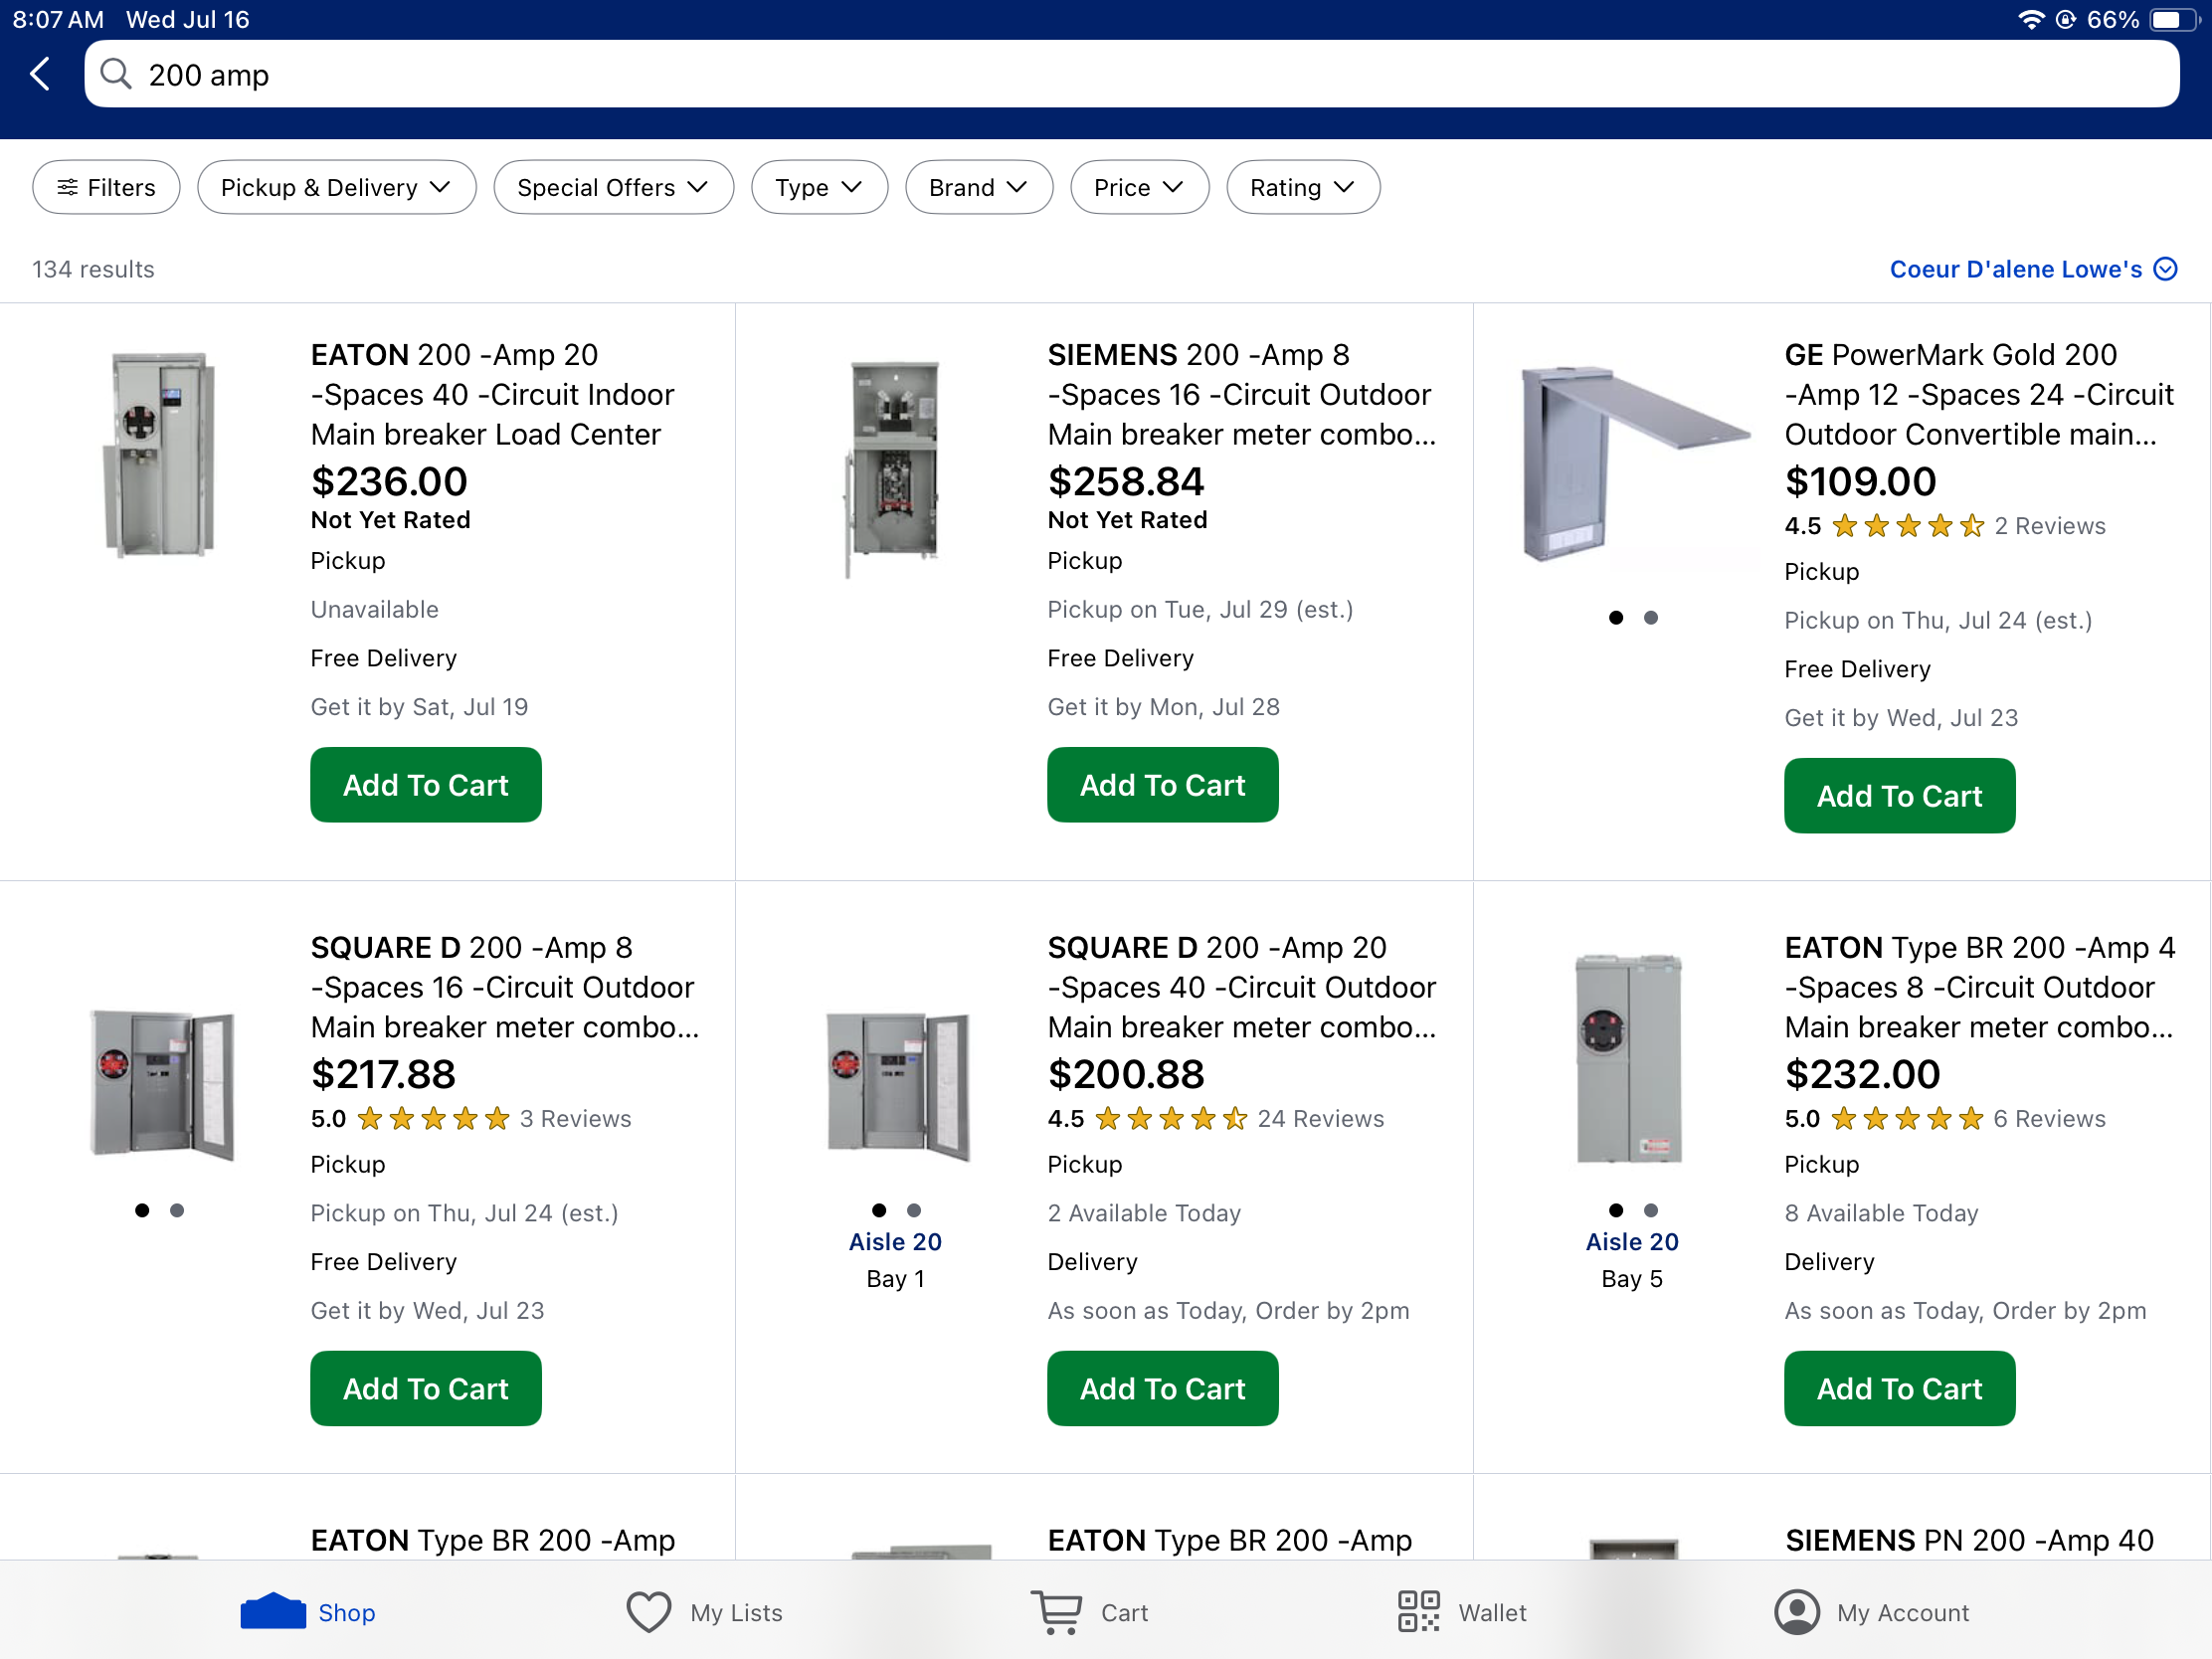Image resolution: width=2212 pixels, height=1659 pixels.
Task: Add EATON Type BR $232.00 to cart
Action: tap(1900, 1389)
